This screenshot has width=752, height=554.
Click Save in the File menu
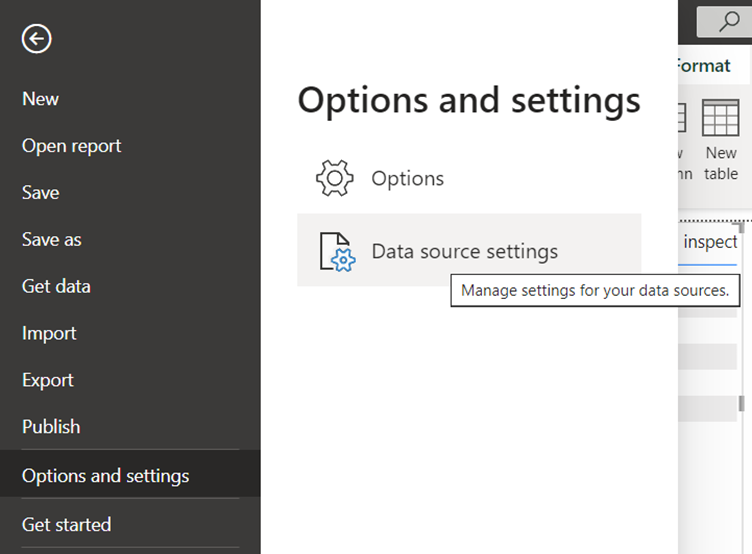tap(40, 193)
